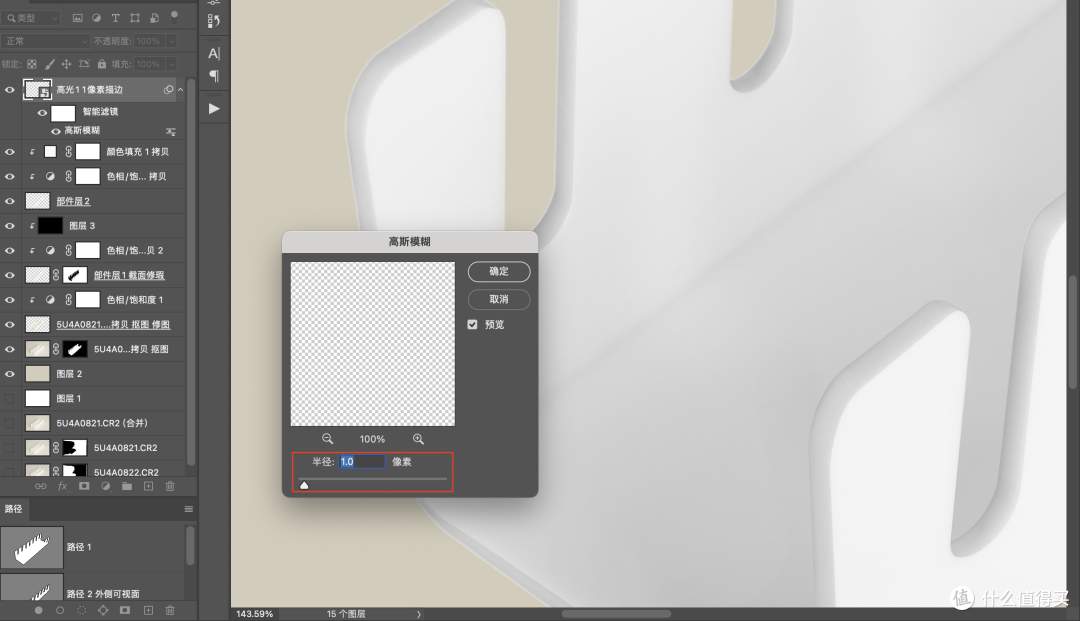
Task: Click fill path with foreground color icon
Action: click(39, 611)
